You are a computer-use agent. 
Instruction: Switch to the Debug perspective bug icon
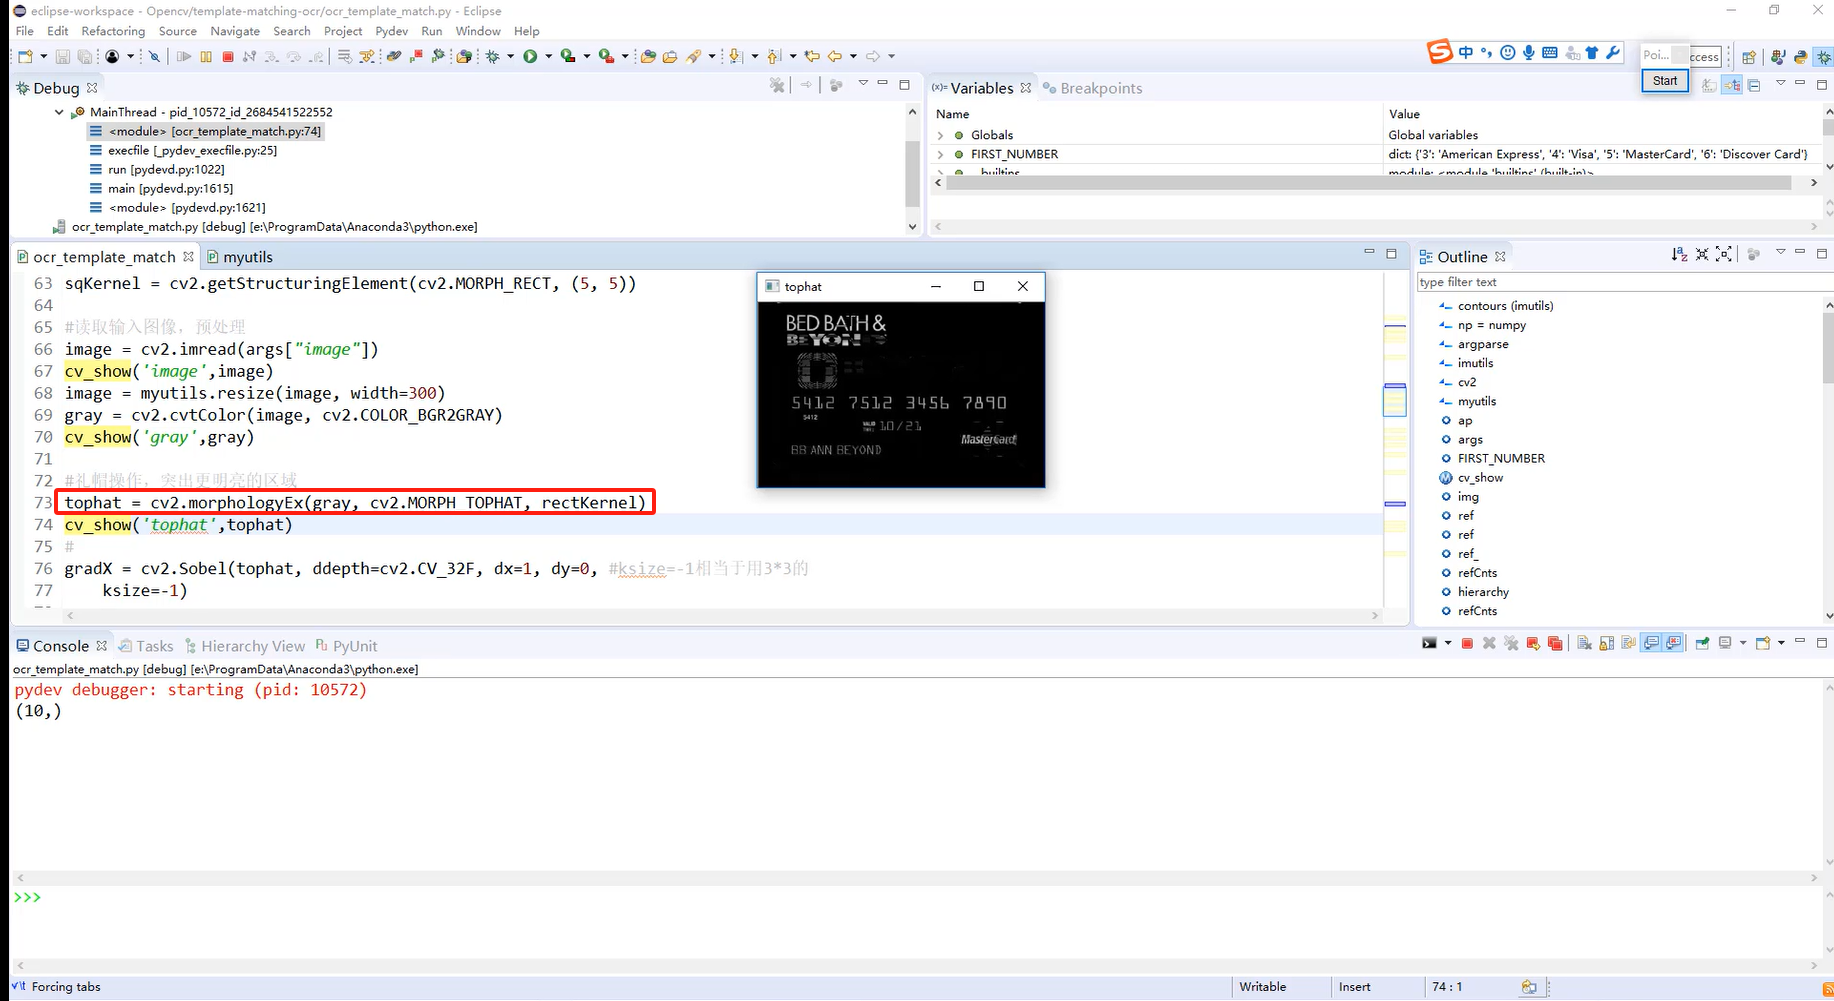(x=1824, y=57)
